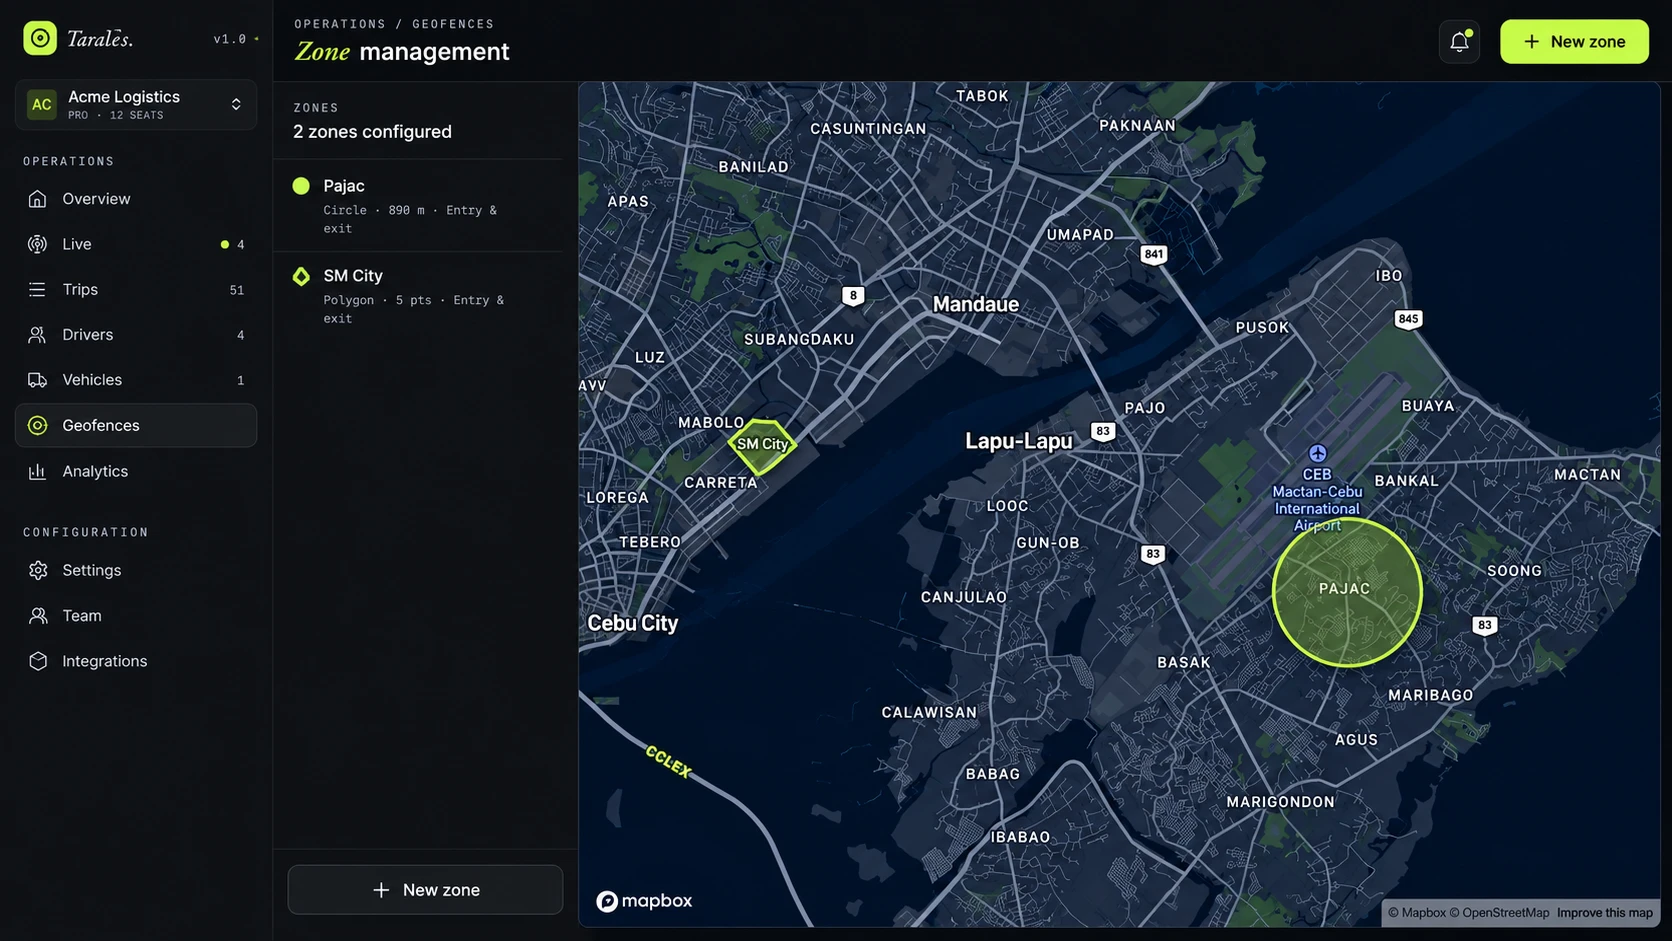Click the Settings gear icon
1672x941 pixels.
click(38, 570)
